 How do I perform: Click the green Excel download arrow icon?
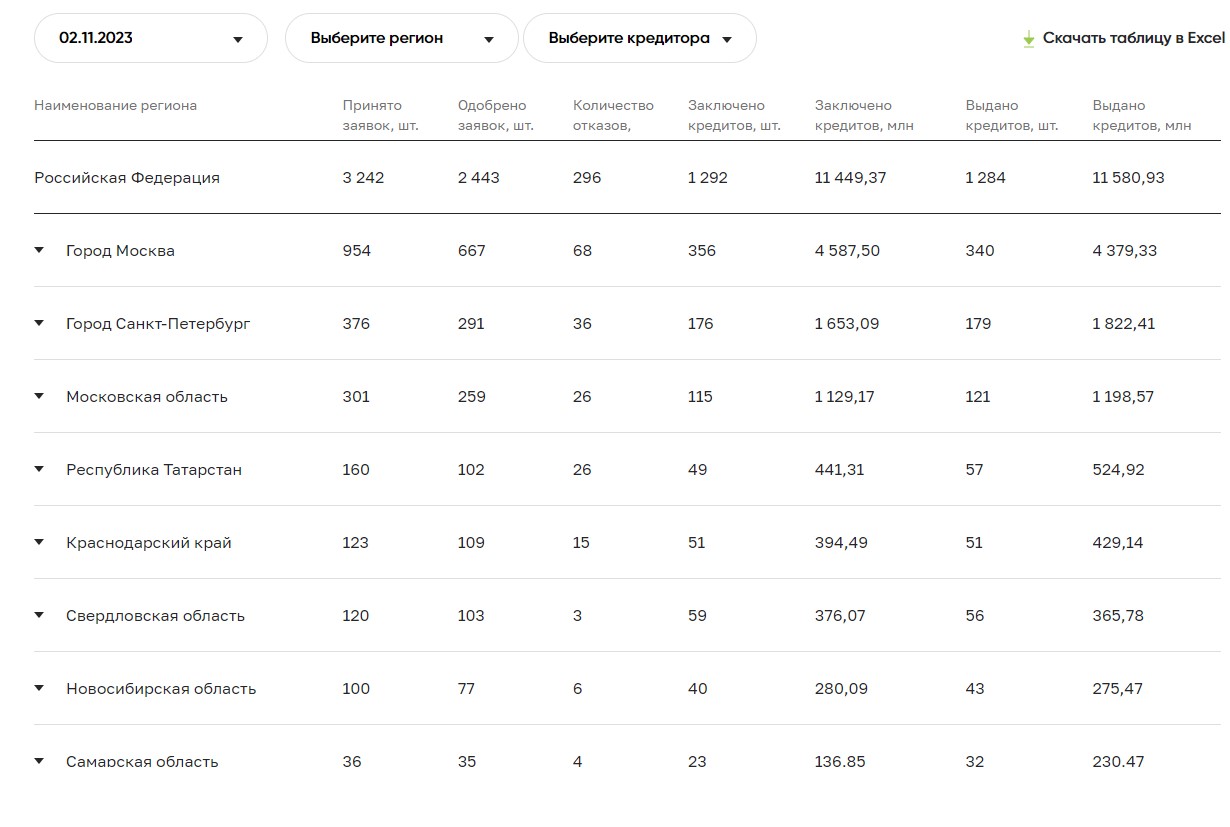point(1028,39)
